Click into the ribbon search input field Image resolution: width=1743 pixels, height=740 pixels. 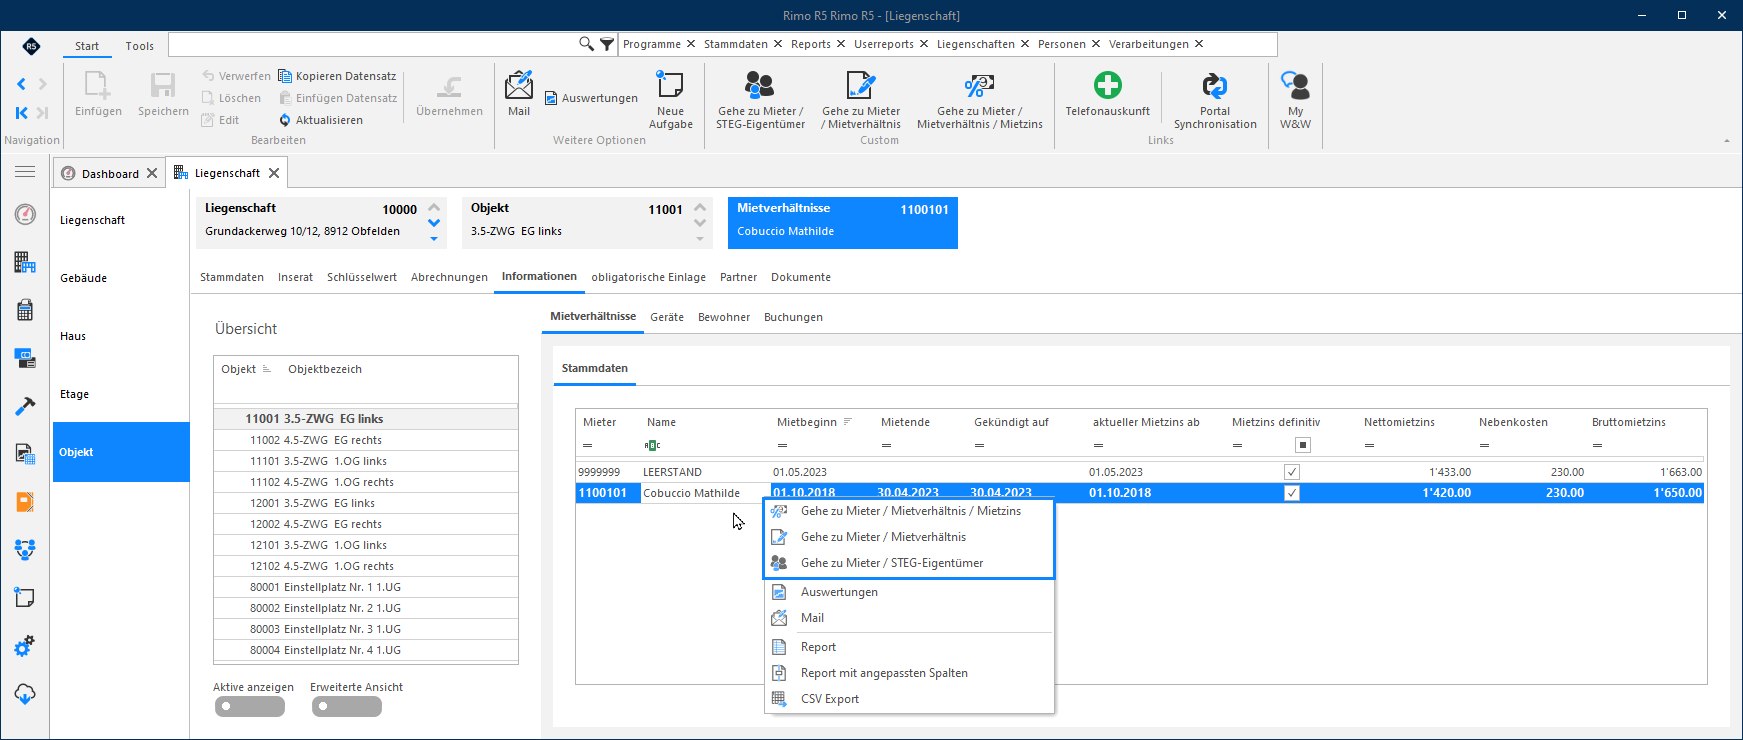point(373,44)
